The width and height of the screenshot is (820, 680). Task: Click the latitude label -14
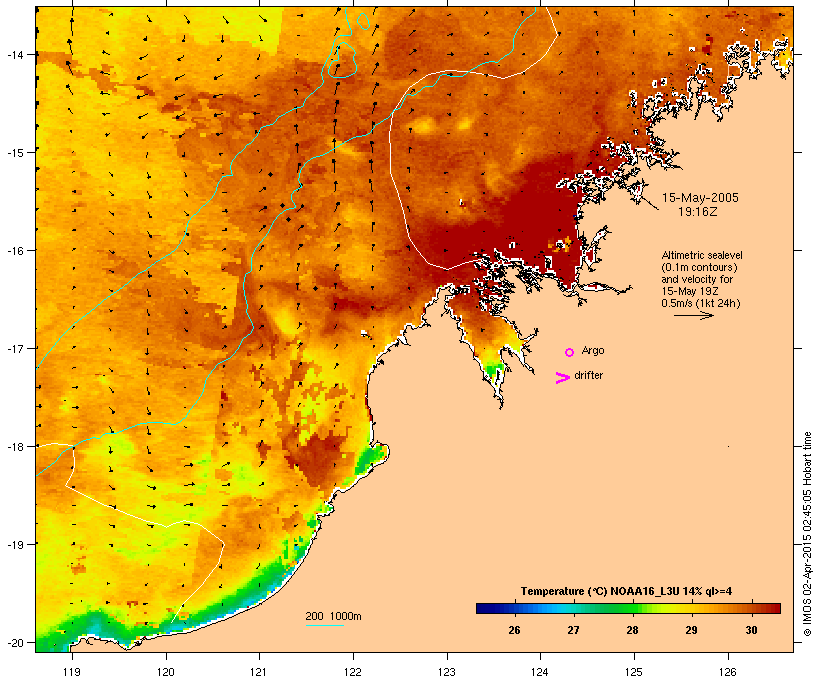15,54
